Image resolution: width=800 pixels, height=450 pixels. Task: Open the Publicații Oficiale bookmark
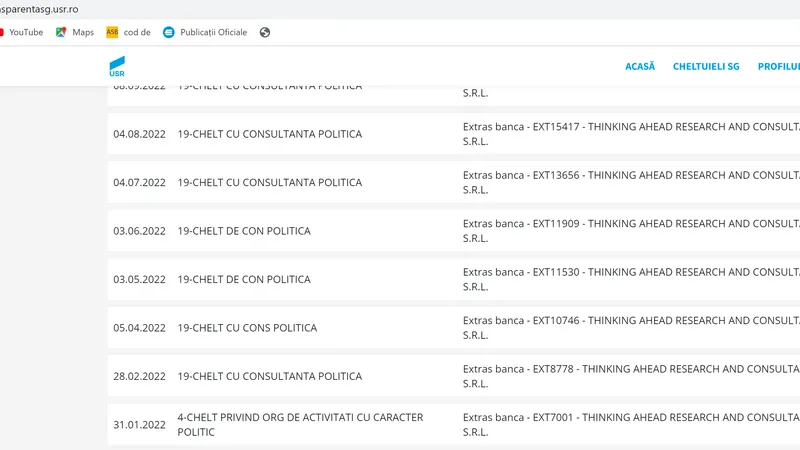pyautogui.click(x=205, y=32)
